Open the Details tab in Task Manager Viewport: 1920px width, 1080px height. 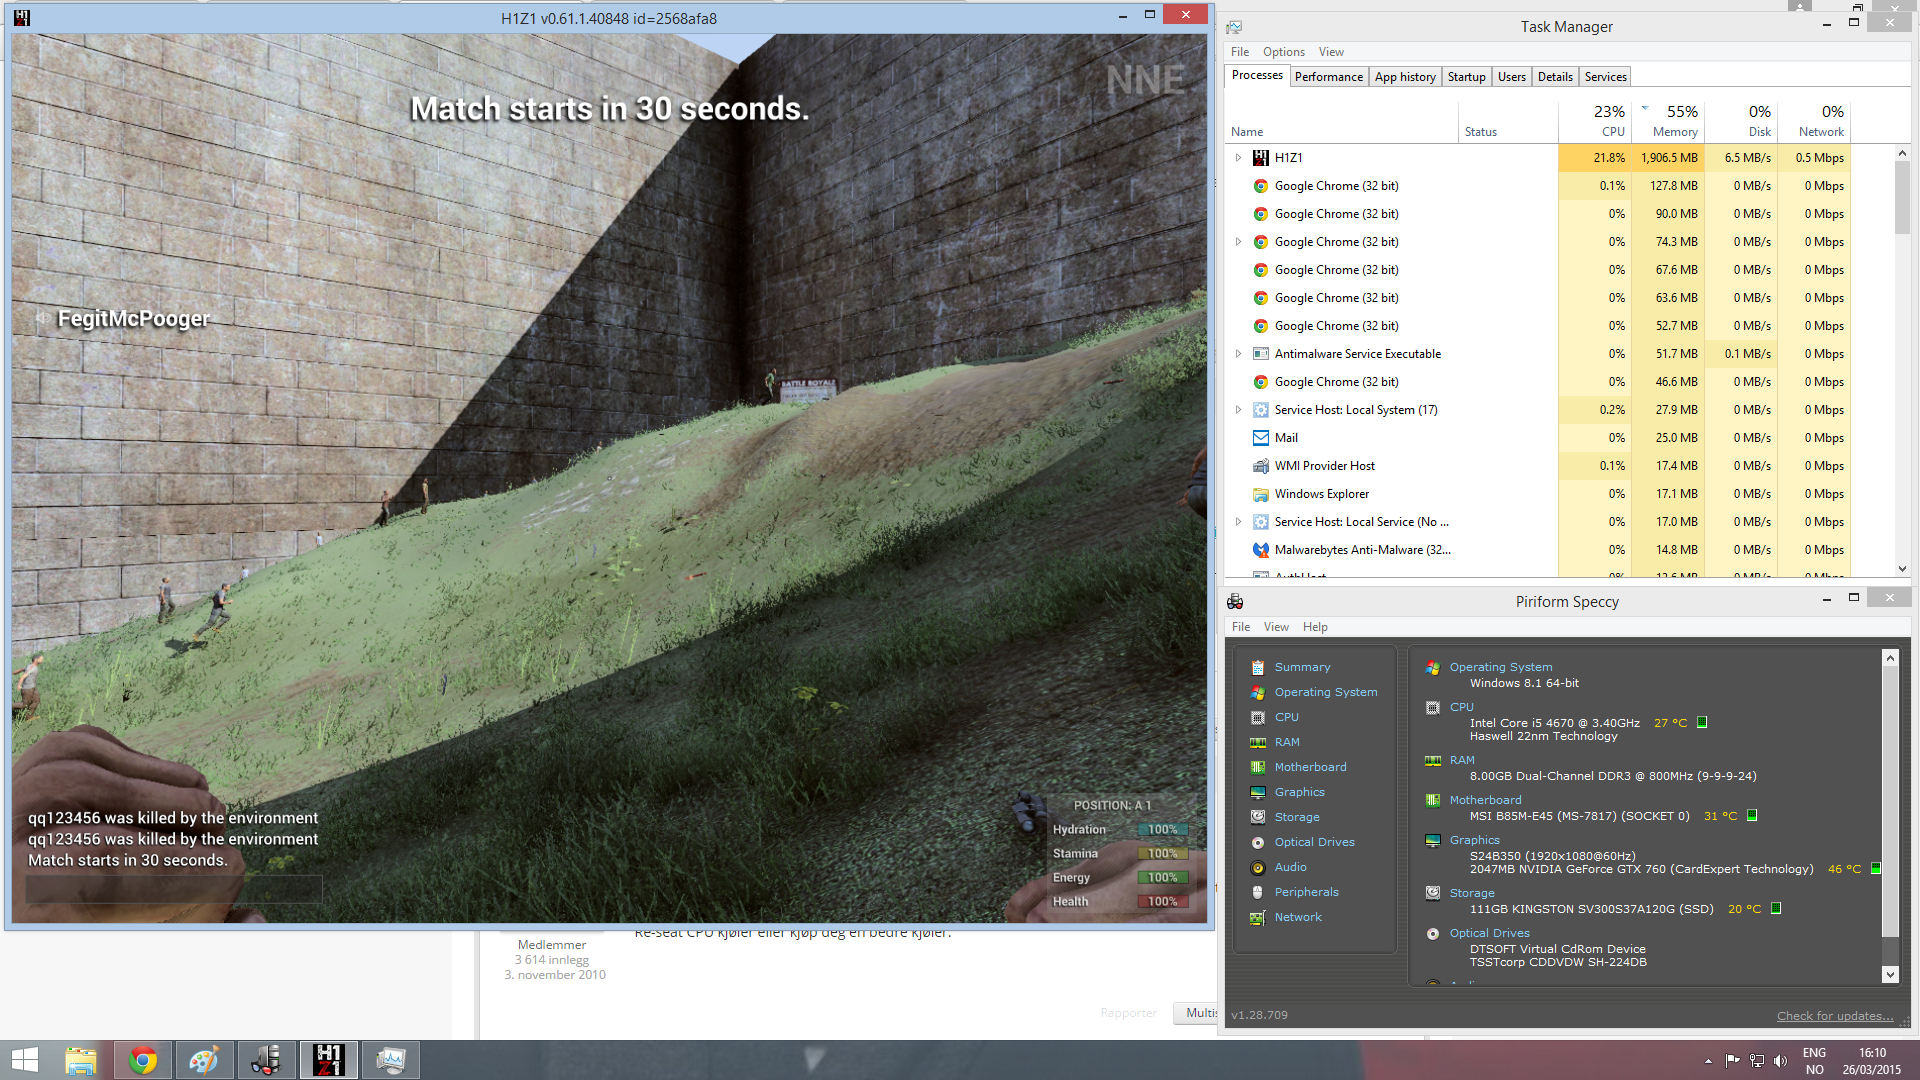pyautogui.click(x=1555, y=77)
